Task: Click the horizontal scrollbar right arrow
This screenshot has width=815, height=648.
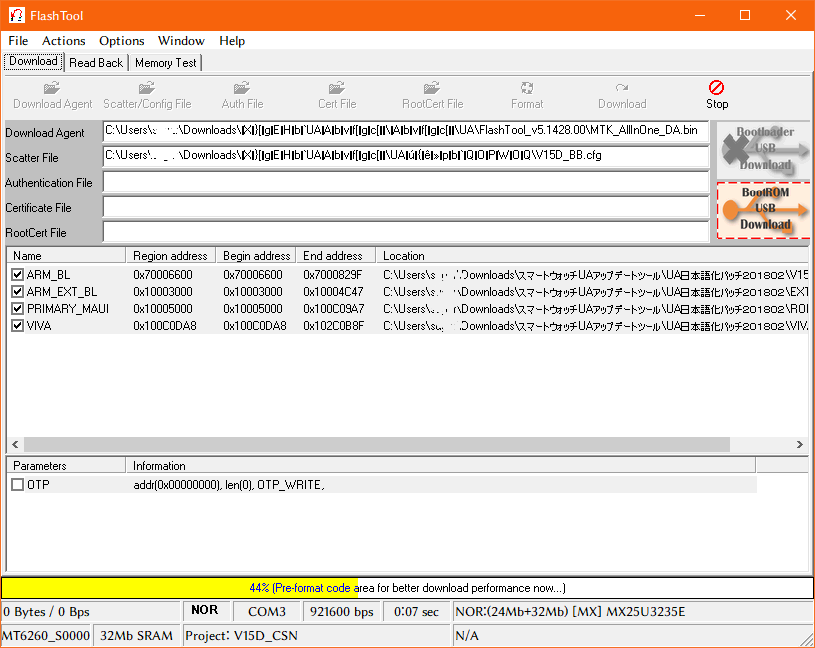Action: point(800,445)
